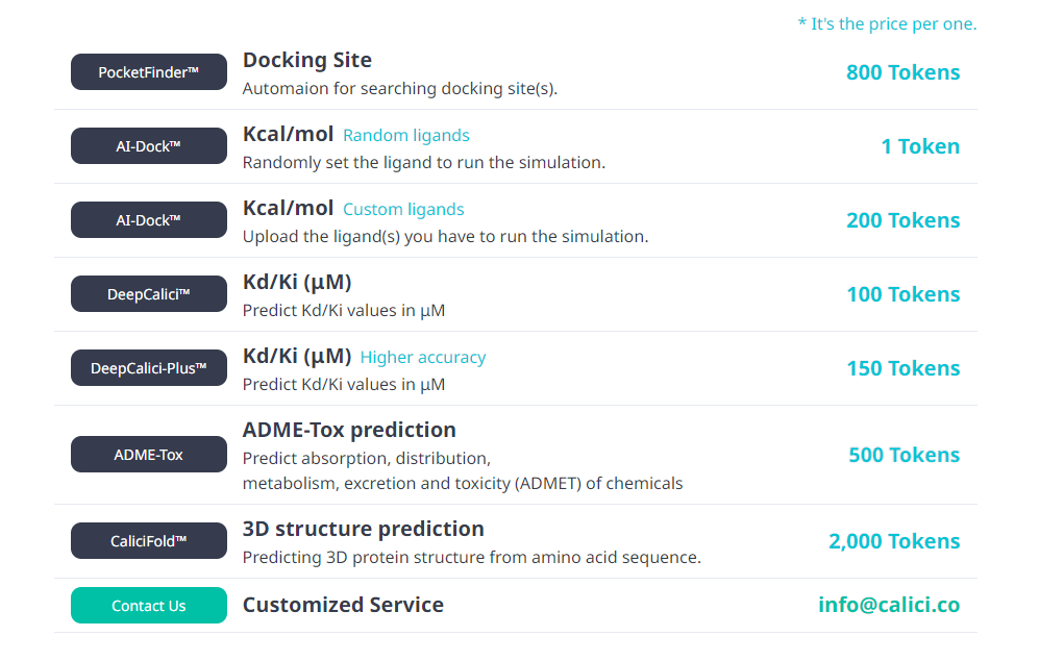The height and width of the screenshot is (648, 1039).
Task: Click the ADME-Tox prediction heading
Action: tap(349, 430)
